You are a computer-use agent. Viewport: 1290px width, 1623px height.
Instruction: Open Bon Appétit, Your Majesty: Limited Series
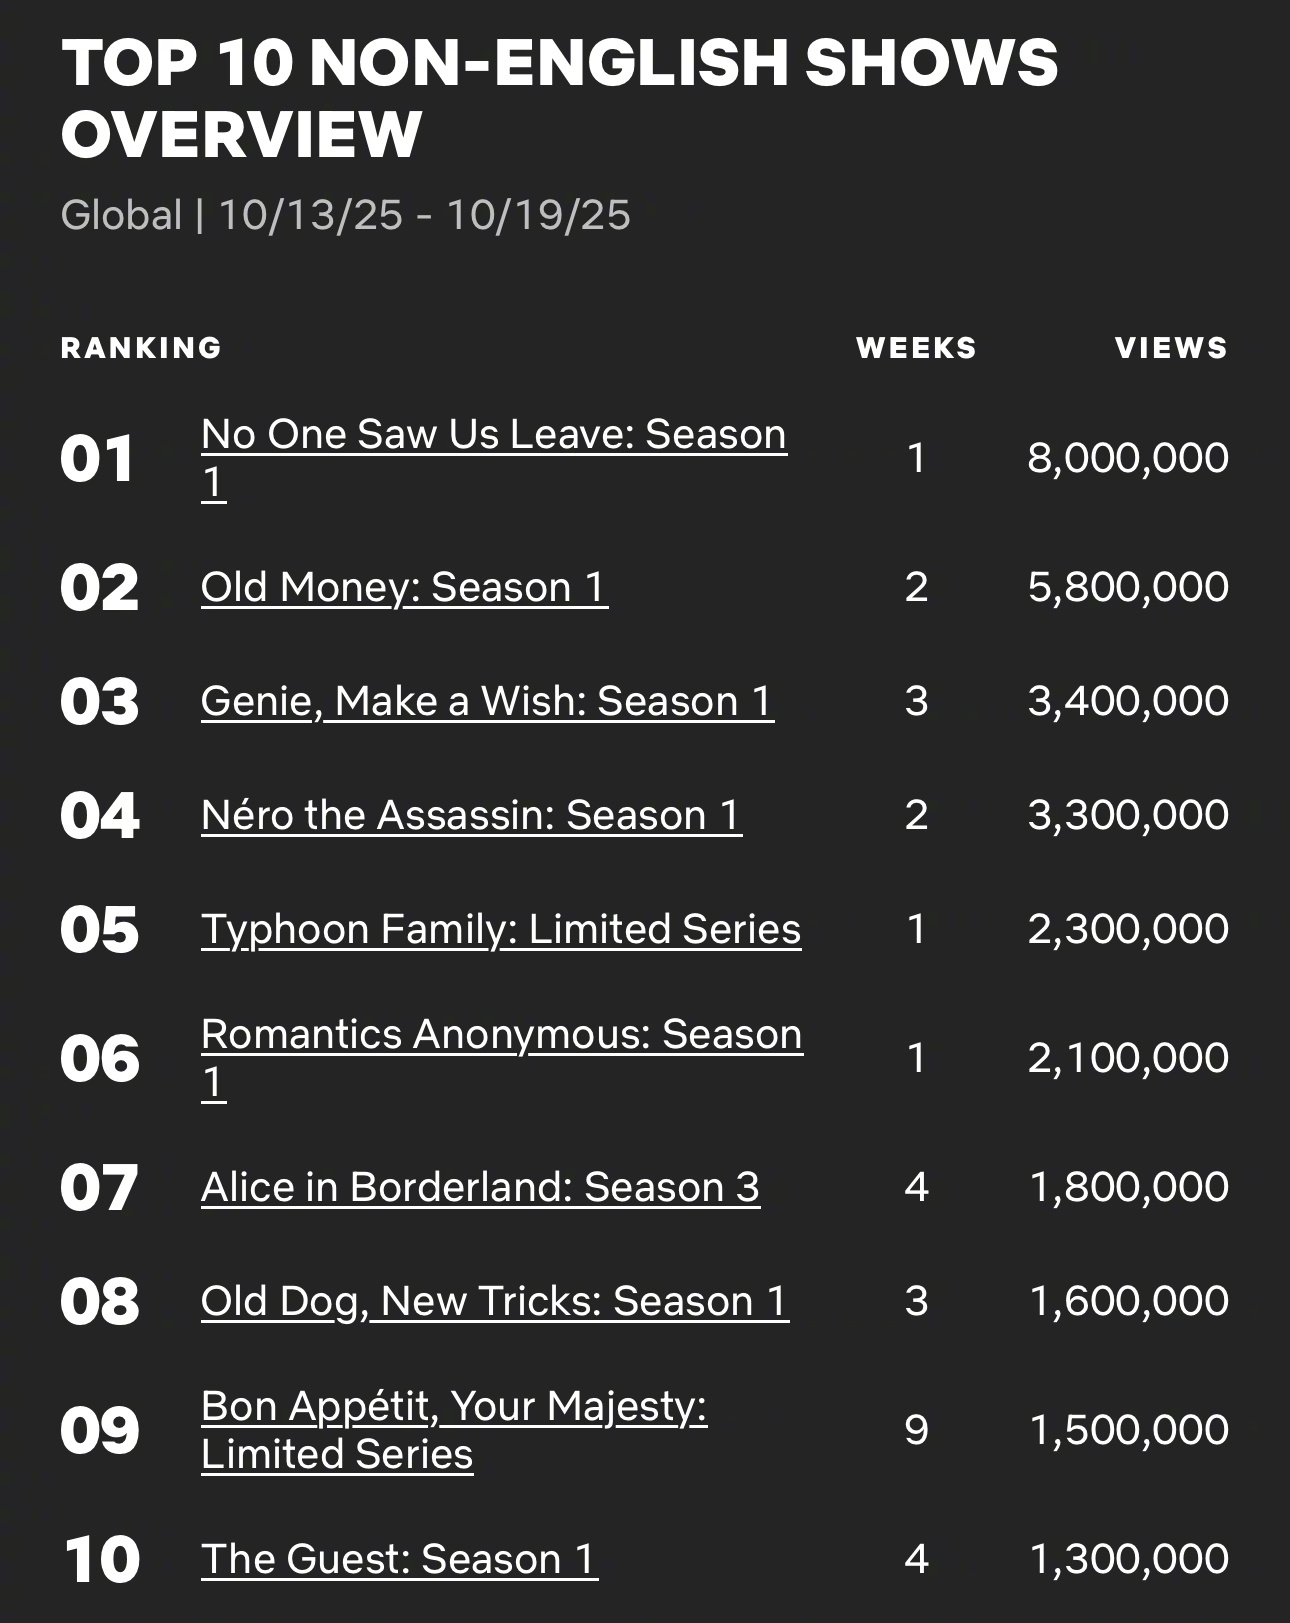click(x=454, y=1407)
